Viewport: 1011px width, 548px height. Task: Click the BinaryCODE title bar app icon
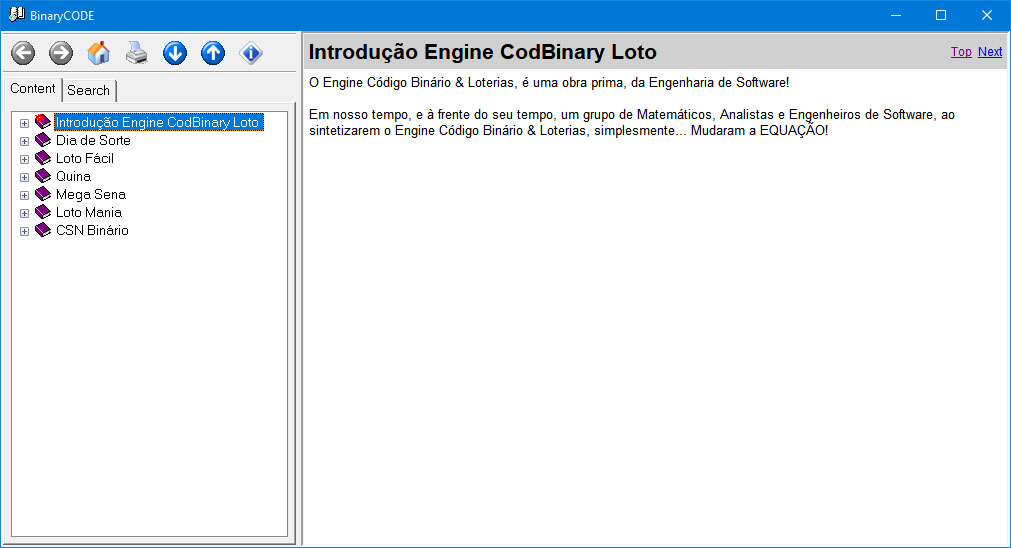[x=16, y=14]
